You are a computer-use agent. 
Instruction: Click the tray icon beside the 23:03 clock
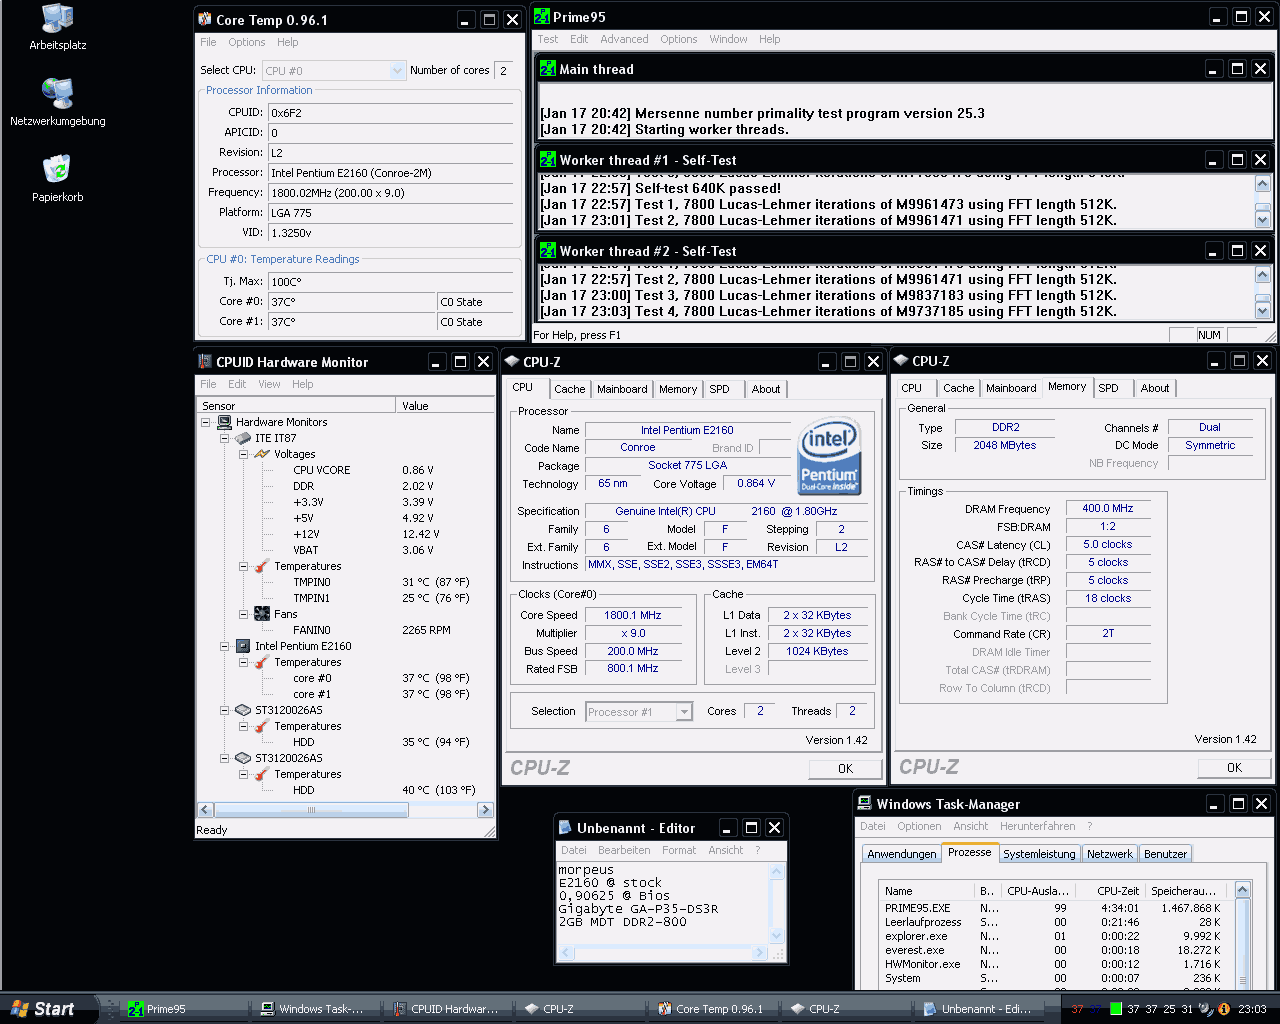tap(1224, 1009)
